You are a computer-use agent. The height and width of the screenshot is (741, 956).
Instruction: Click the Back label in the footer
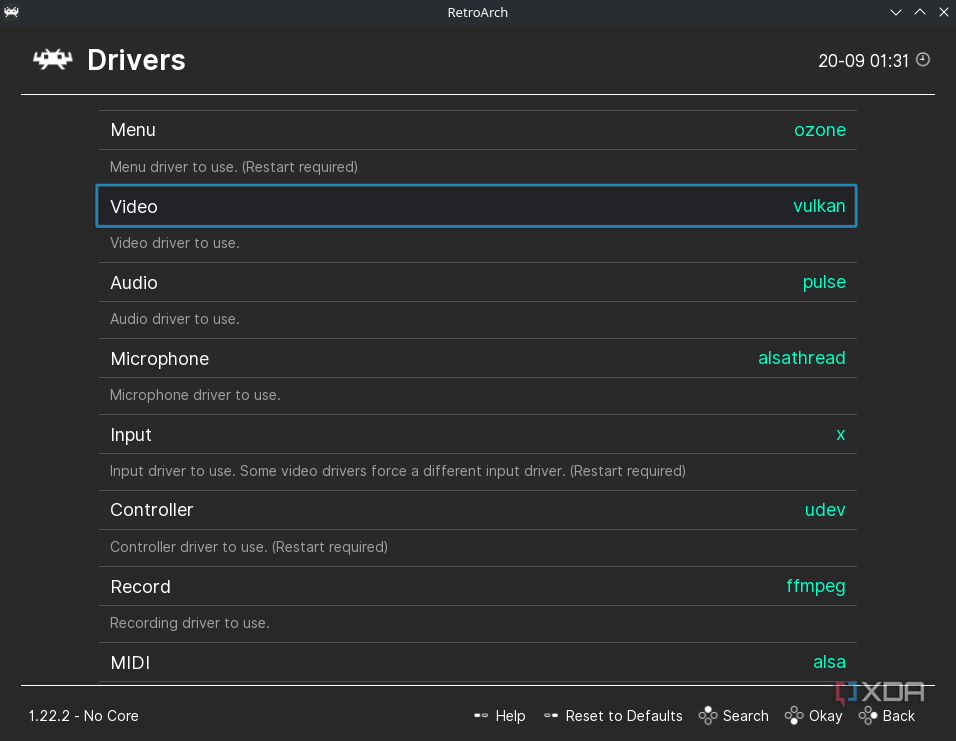click(899, 715)
